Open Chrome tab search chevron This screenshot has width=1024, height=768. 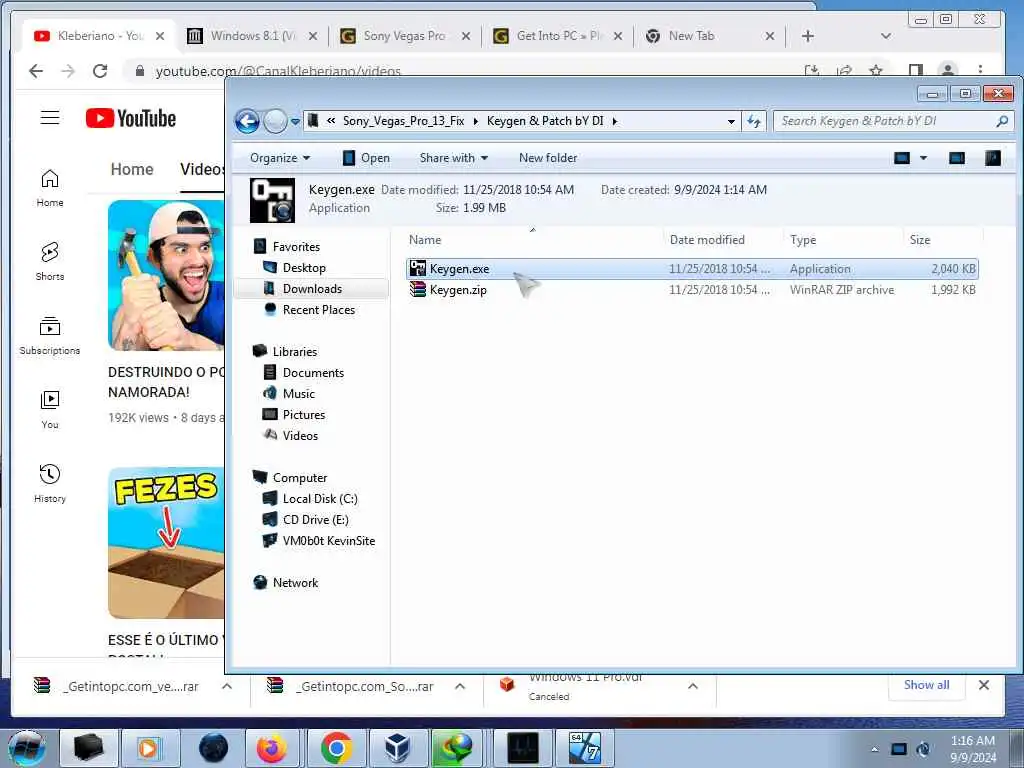click(x=886, y=36)
